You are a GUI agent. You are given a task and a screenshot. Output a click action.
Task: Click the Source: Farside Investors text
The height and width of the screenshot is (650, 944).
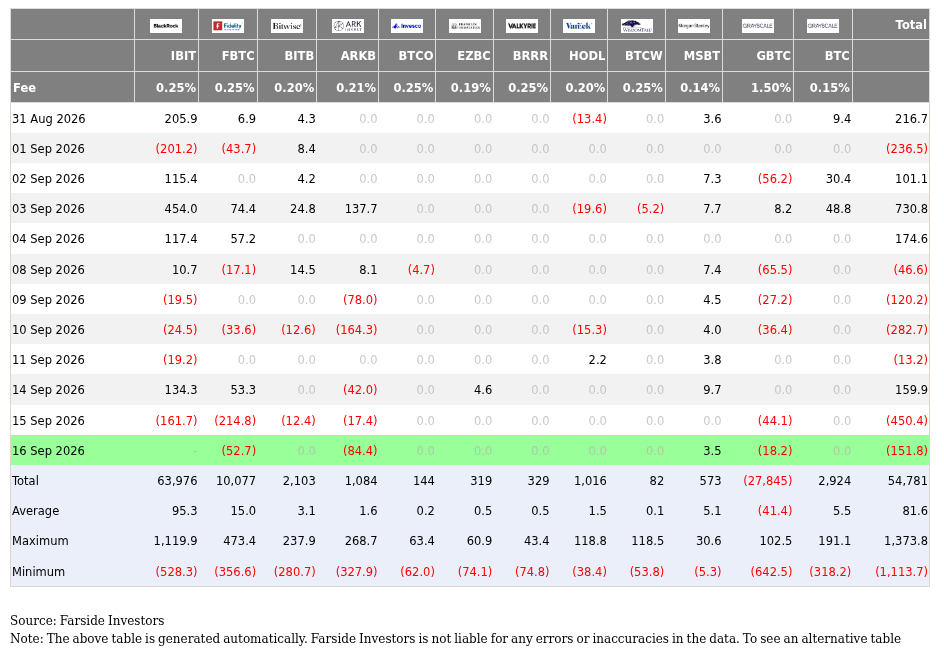pos(87,621)
